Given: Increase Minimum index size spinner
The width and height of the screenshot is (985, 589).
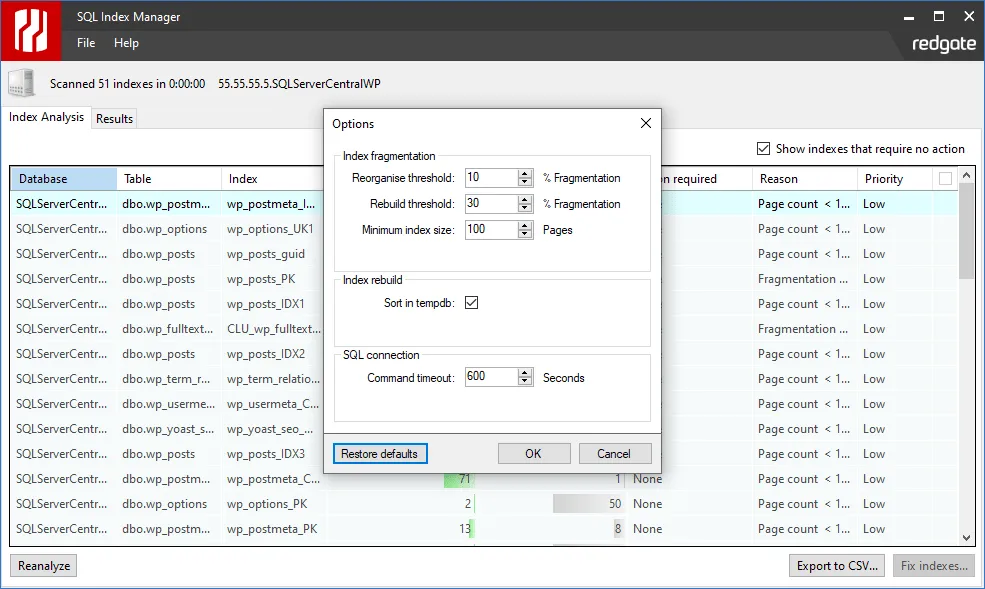Looking at the screenshot, I should (x=526, y=225).
